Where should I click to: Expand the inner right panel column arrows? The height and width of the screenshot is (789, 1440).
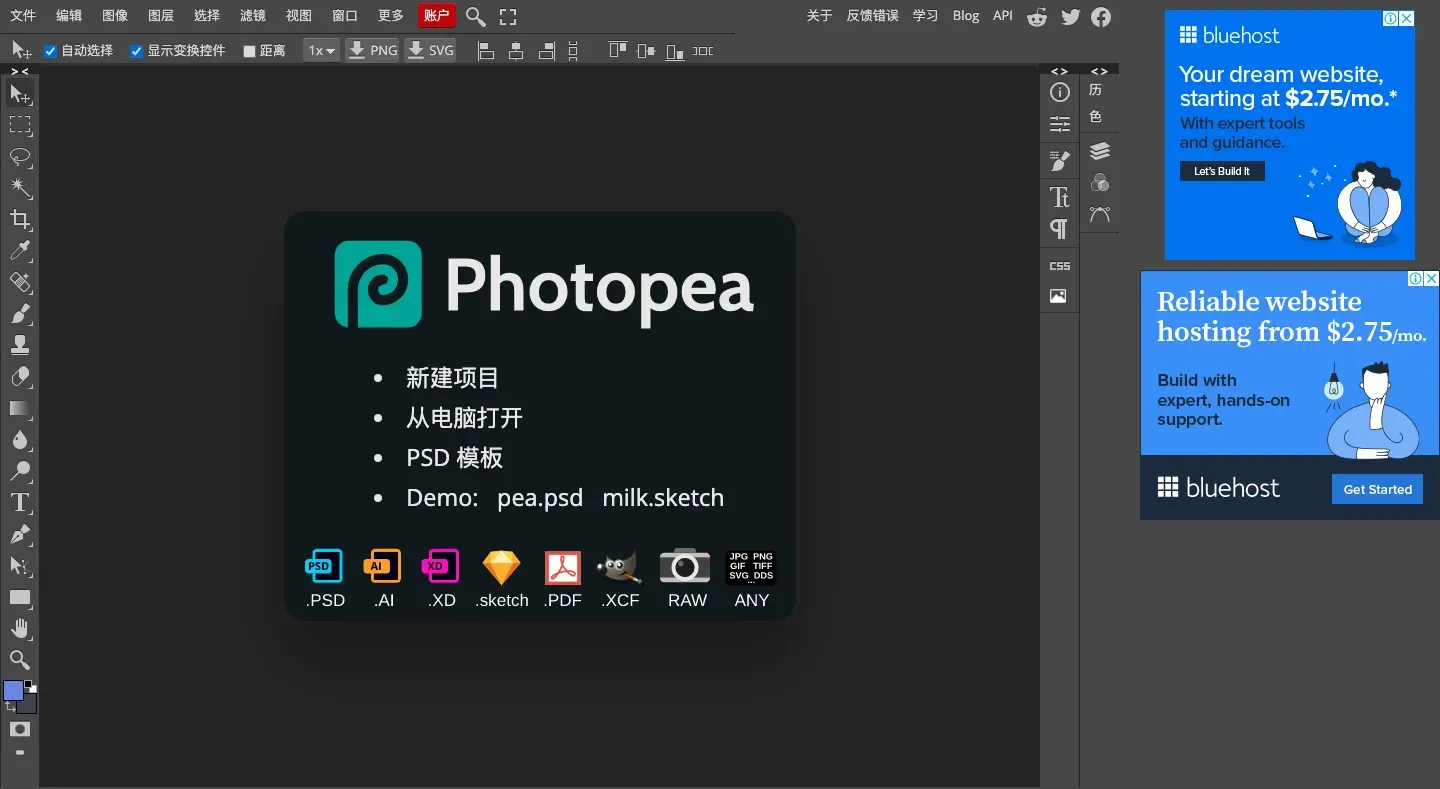pos(1059,71)
